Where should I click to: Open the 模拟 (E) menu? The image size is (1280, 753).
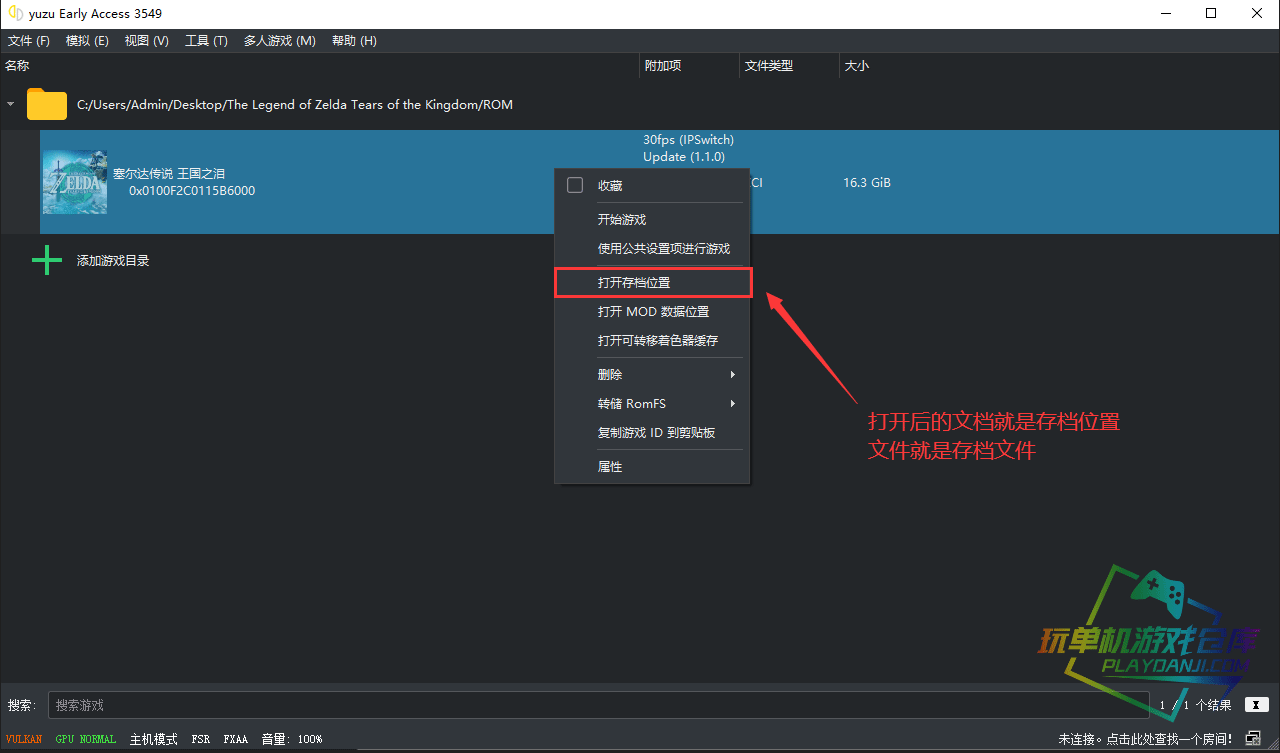coord(87,41)
